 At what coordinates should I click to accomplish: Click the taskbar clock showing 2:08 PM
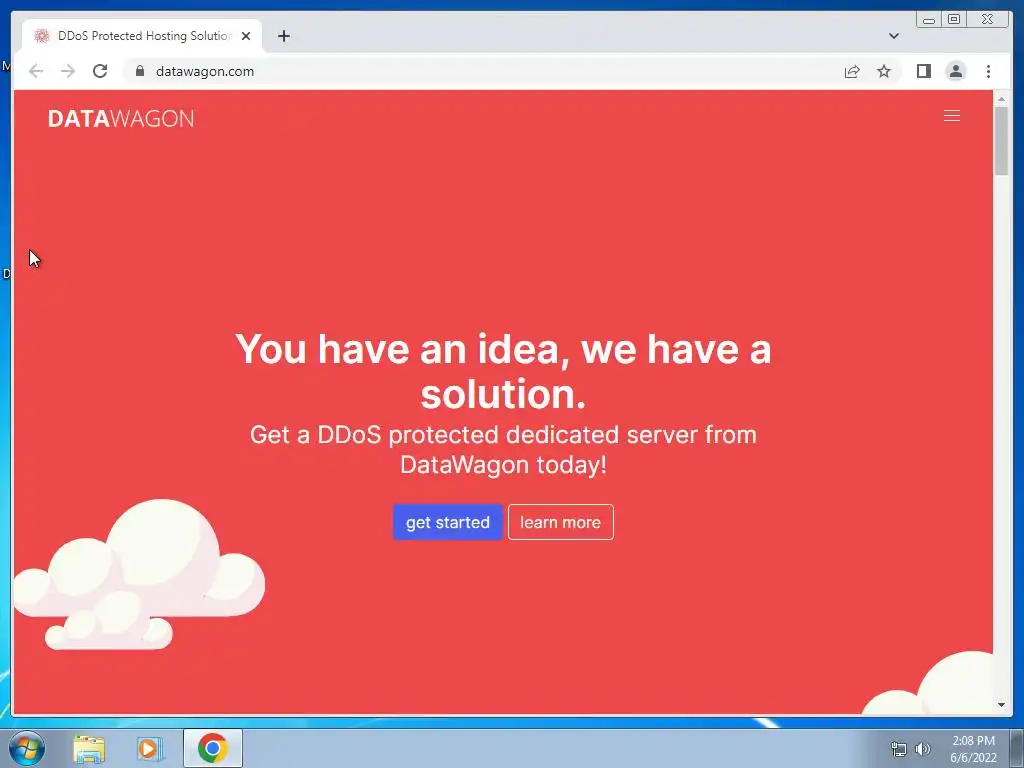pos(973,749)
